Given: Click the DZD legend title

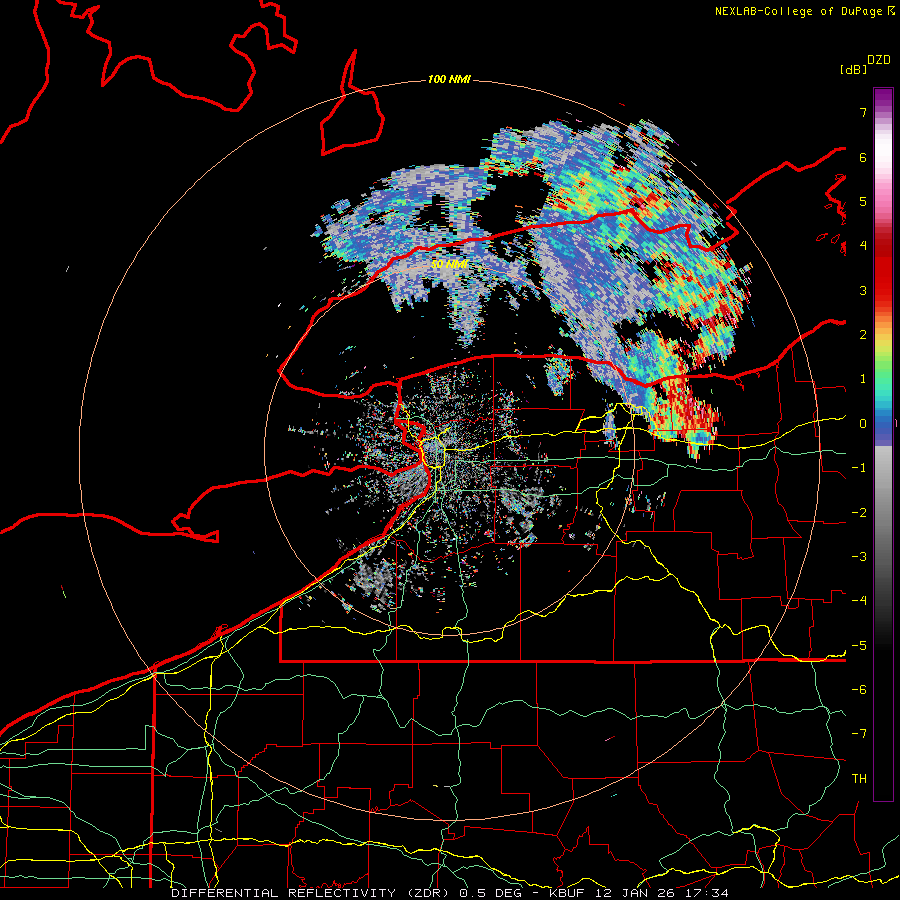Looking at the screenshot, I should pos(879,60).
